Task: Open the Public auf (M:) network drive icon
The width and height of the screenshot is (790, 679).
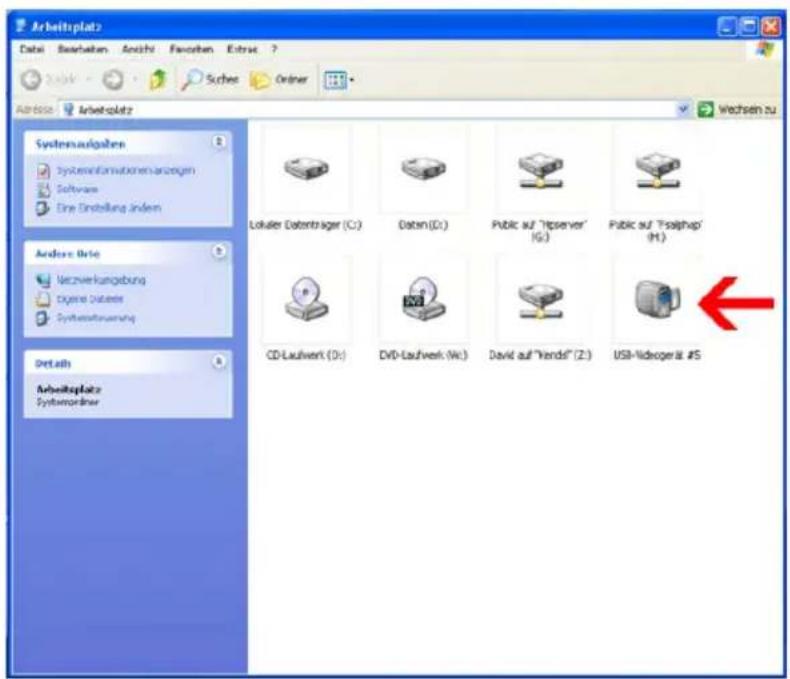Action: [x=657, y=170]
